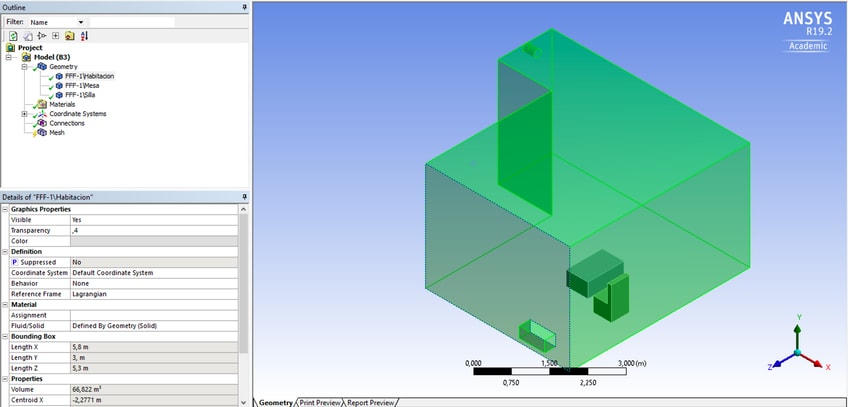Click the Clear search eraser icon in Outline
Viewport: 848px width, 407px height.
click(28, 36)
